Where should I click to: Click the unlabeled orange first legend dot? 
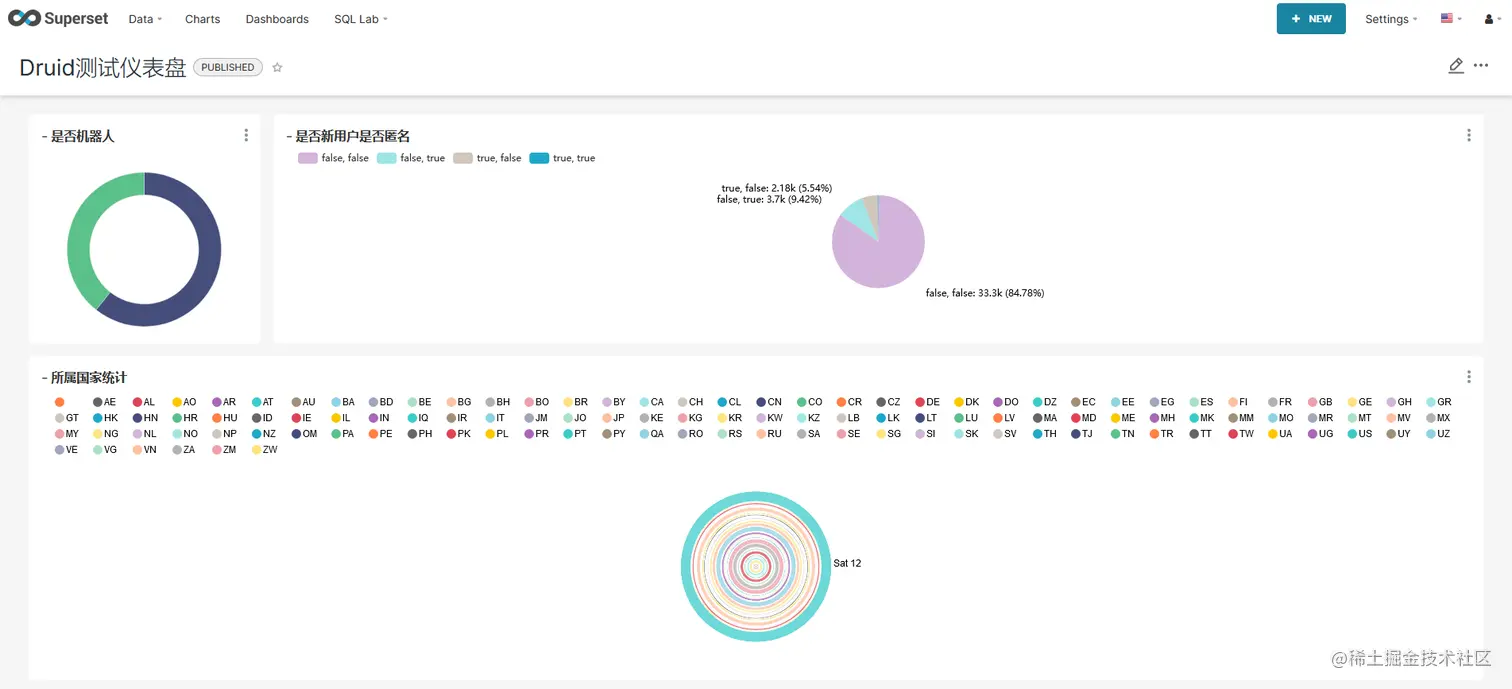coord(59,402)
